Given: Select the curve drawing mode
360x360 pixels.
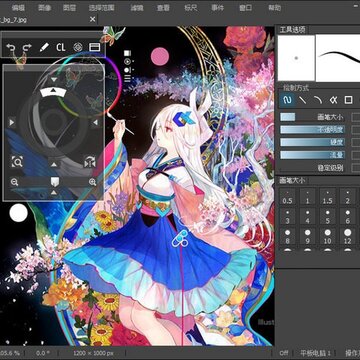Looking at the screenshot, I should coord(318,100).
